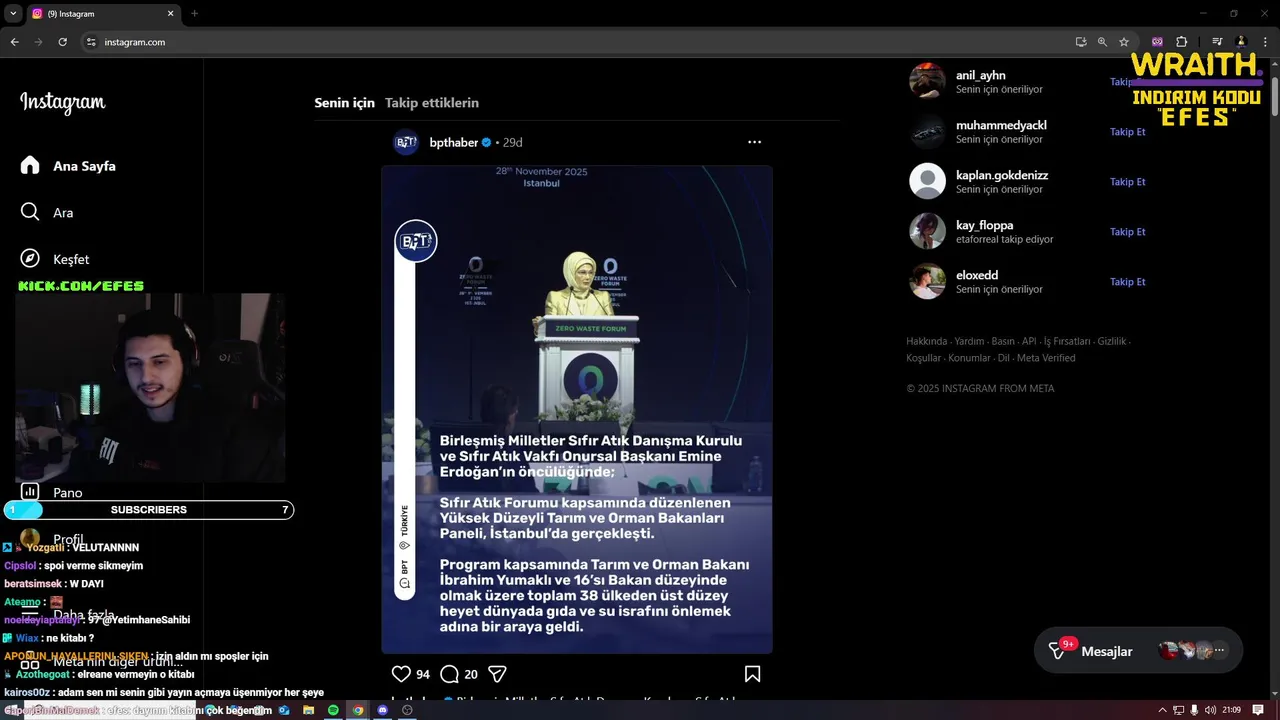Click the Chrome back arrow

point(14,42)
